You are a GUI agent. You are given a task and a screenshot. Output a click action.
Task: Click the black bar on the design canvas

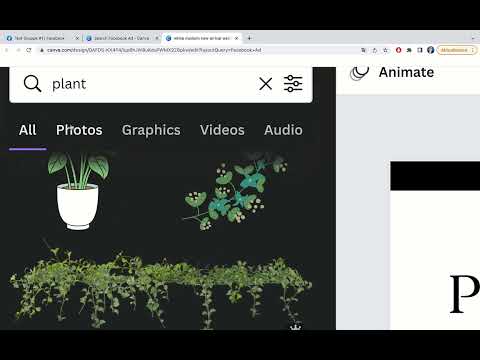[435, 176]
